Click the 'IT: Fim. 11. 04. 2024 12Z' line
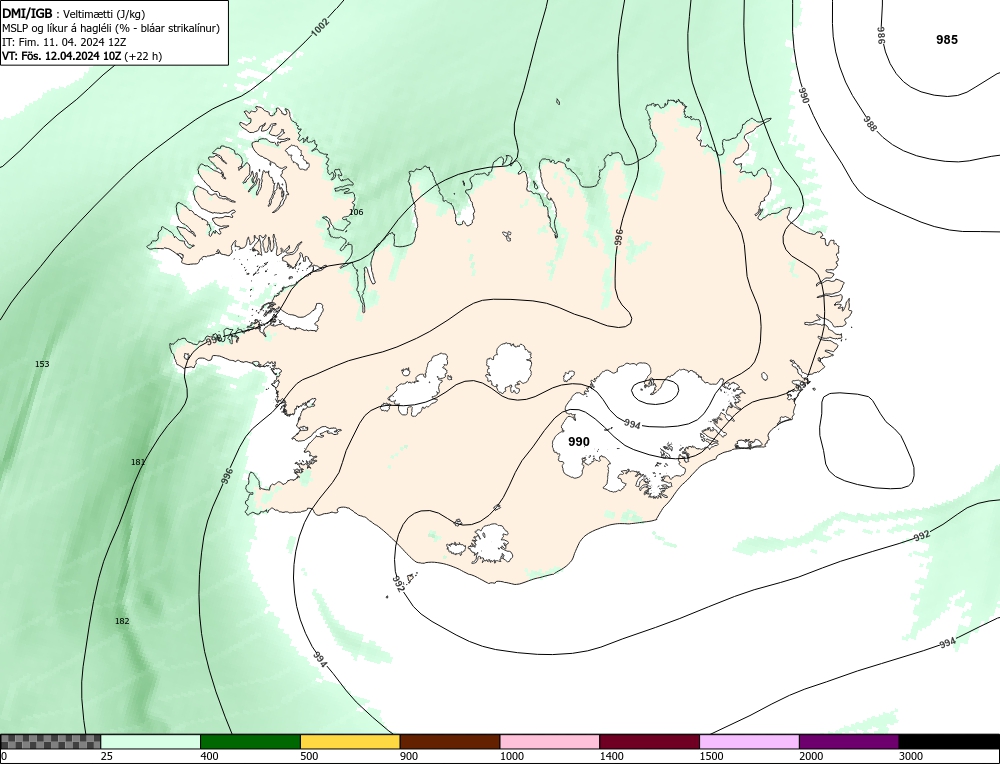The image size is (1000, 764). pos(64,42)
